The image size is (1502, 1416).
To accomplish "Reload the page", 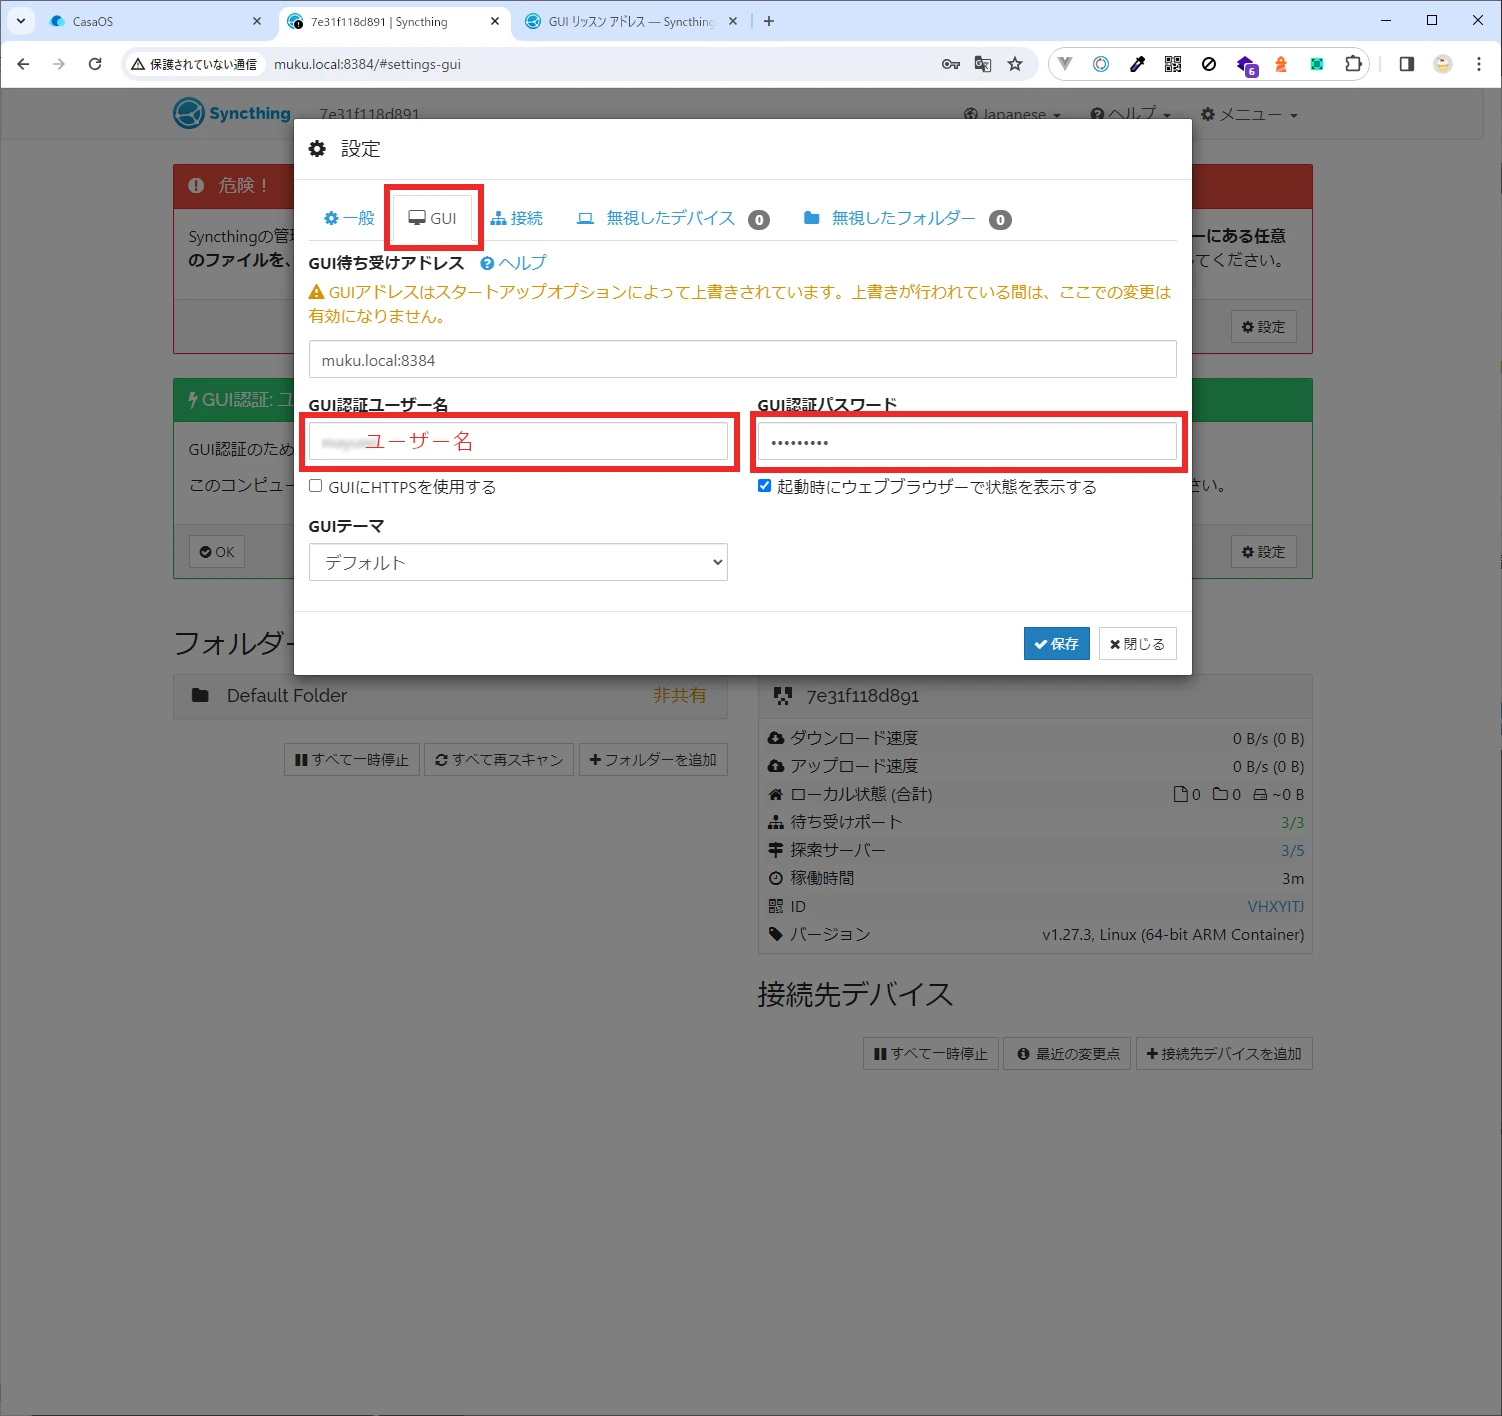I will click(x=95, y=64).
